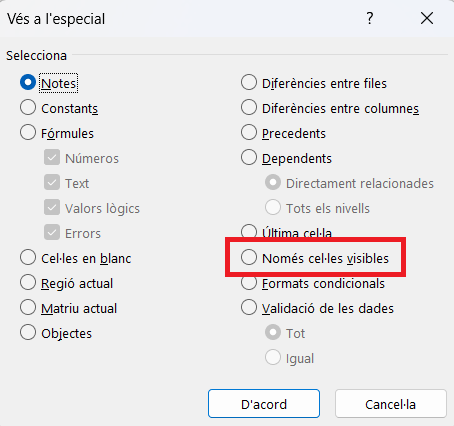Screen dimensions: 454x426
Task: Confirm with the D'acord button
Action: pyautogui.click(x=264, y=404)
